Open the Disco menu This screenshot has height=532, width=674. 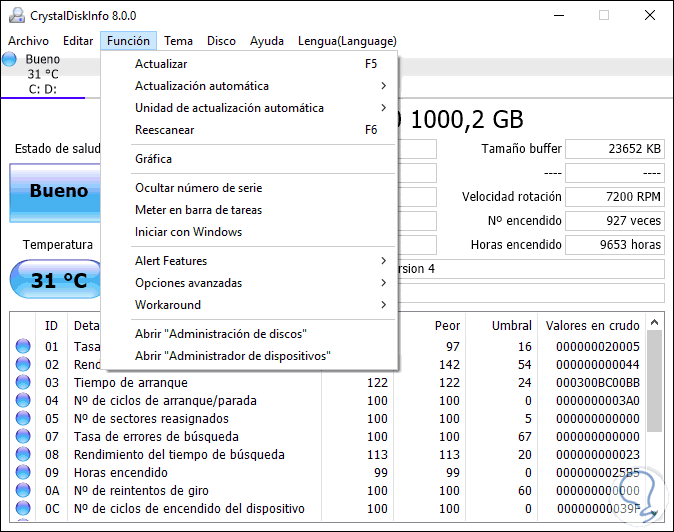[221, 41]
